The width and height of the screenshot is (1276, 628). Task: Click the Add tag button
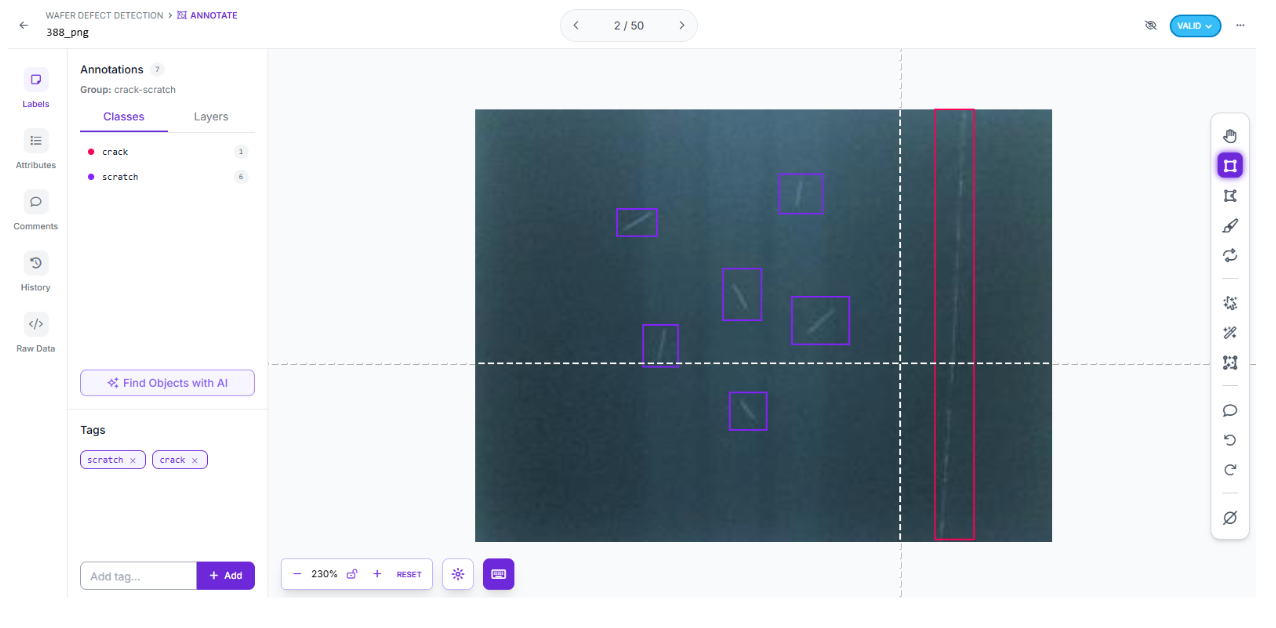click(226, 576)
